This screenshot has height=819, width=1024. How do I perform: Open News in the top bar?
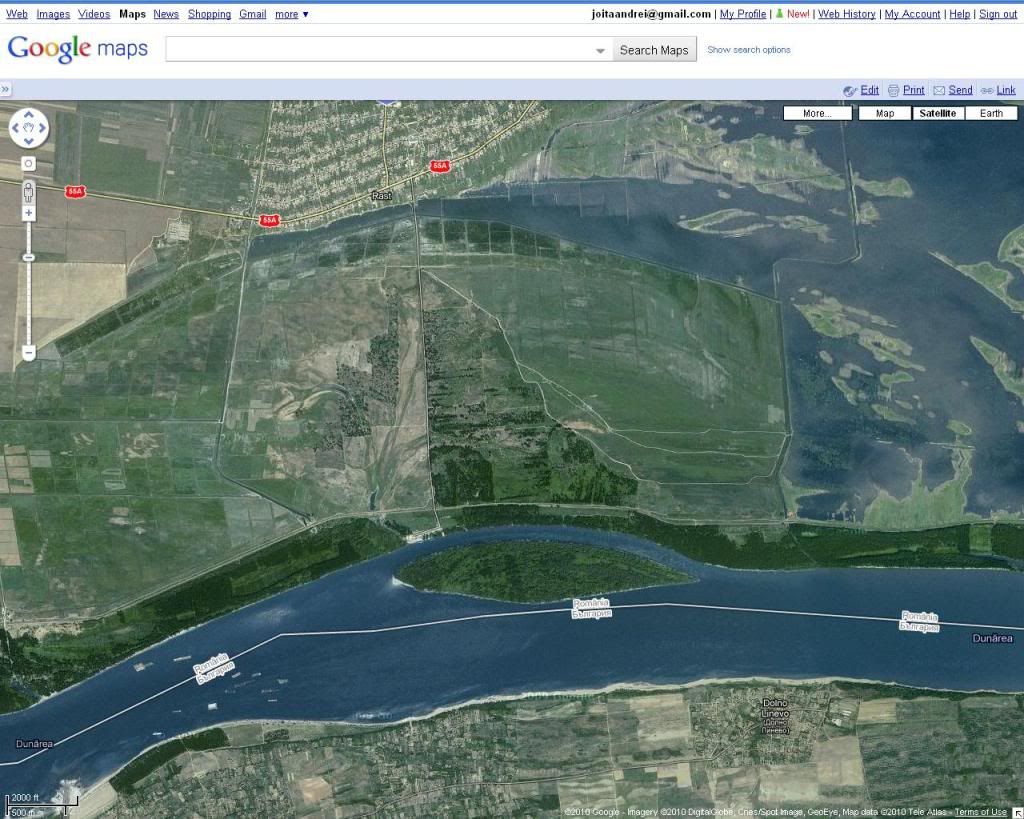[x=166, y=14]
